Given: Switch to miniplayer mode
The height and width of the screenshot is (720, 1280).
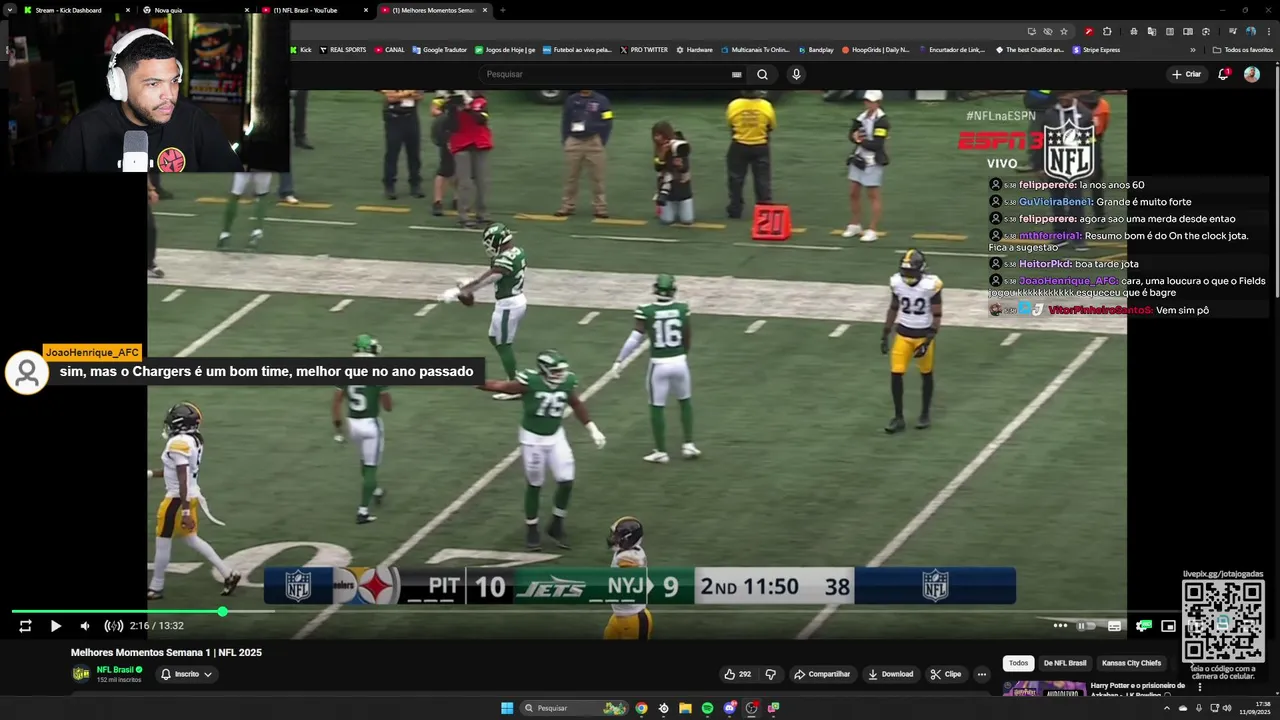Looking at the screenshot, I should coord(1168,626).
